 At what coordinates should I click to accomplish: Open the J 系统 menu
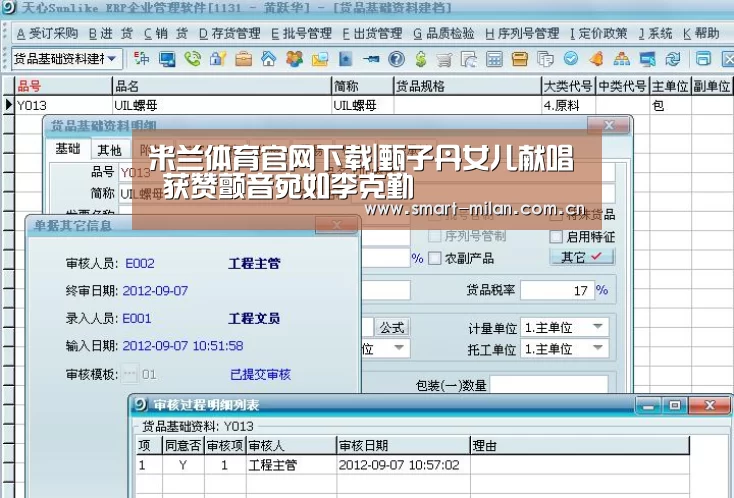click(656, 34)
